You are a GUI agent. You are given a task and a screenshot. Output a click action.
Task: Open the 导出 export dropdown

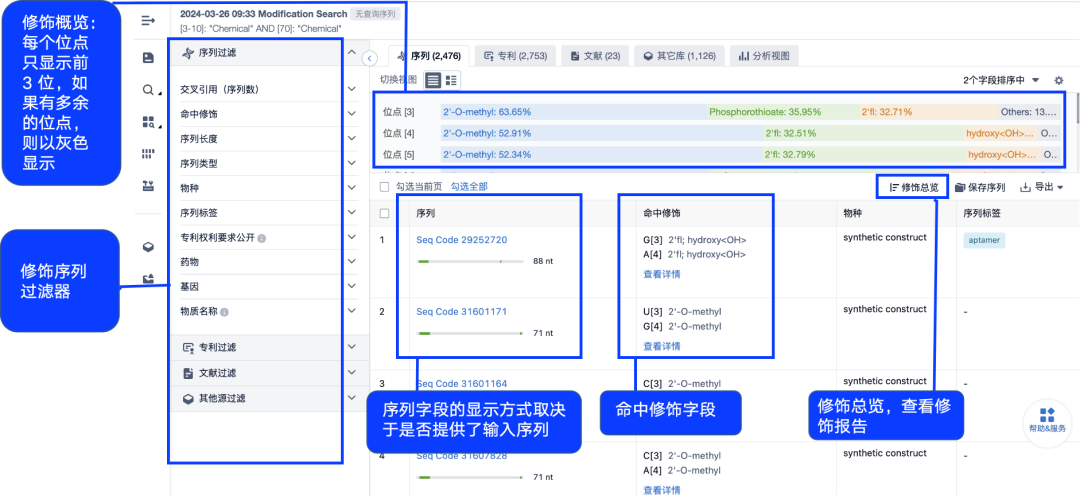point(1041,187)
